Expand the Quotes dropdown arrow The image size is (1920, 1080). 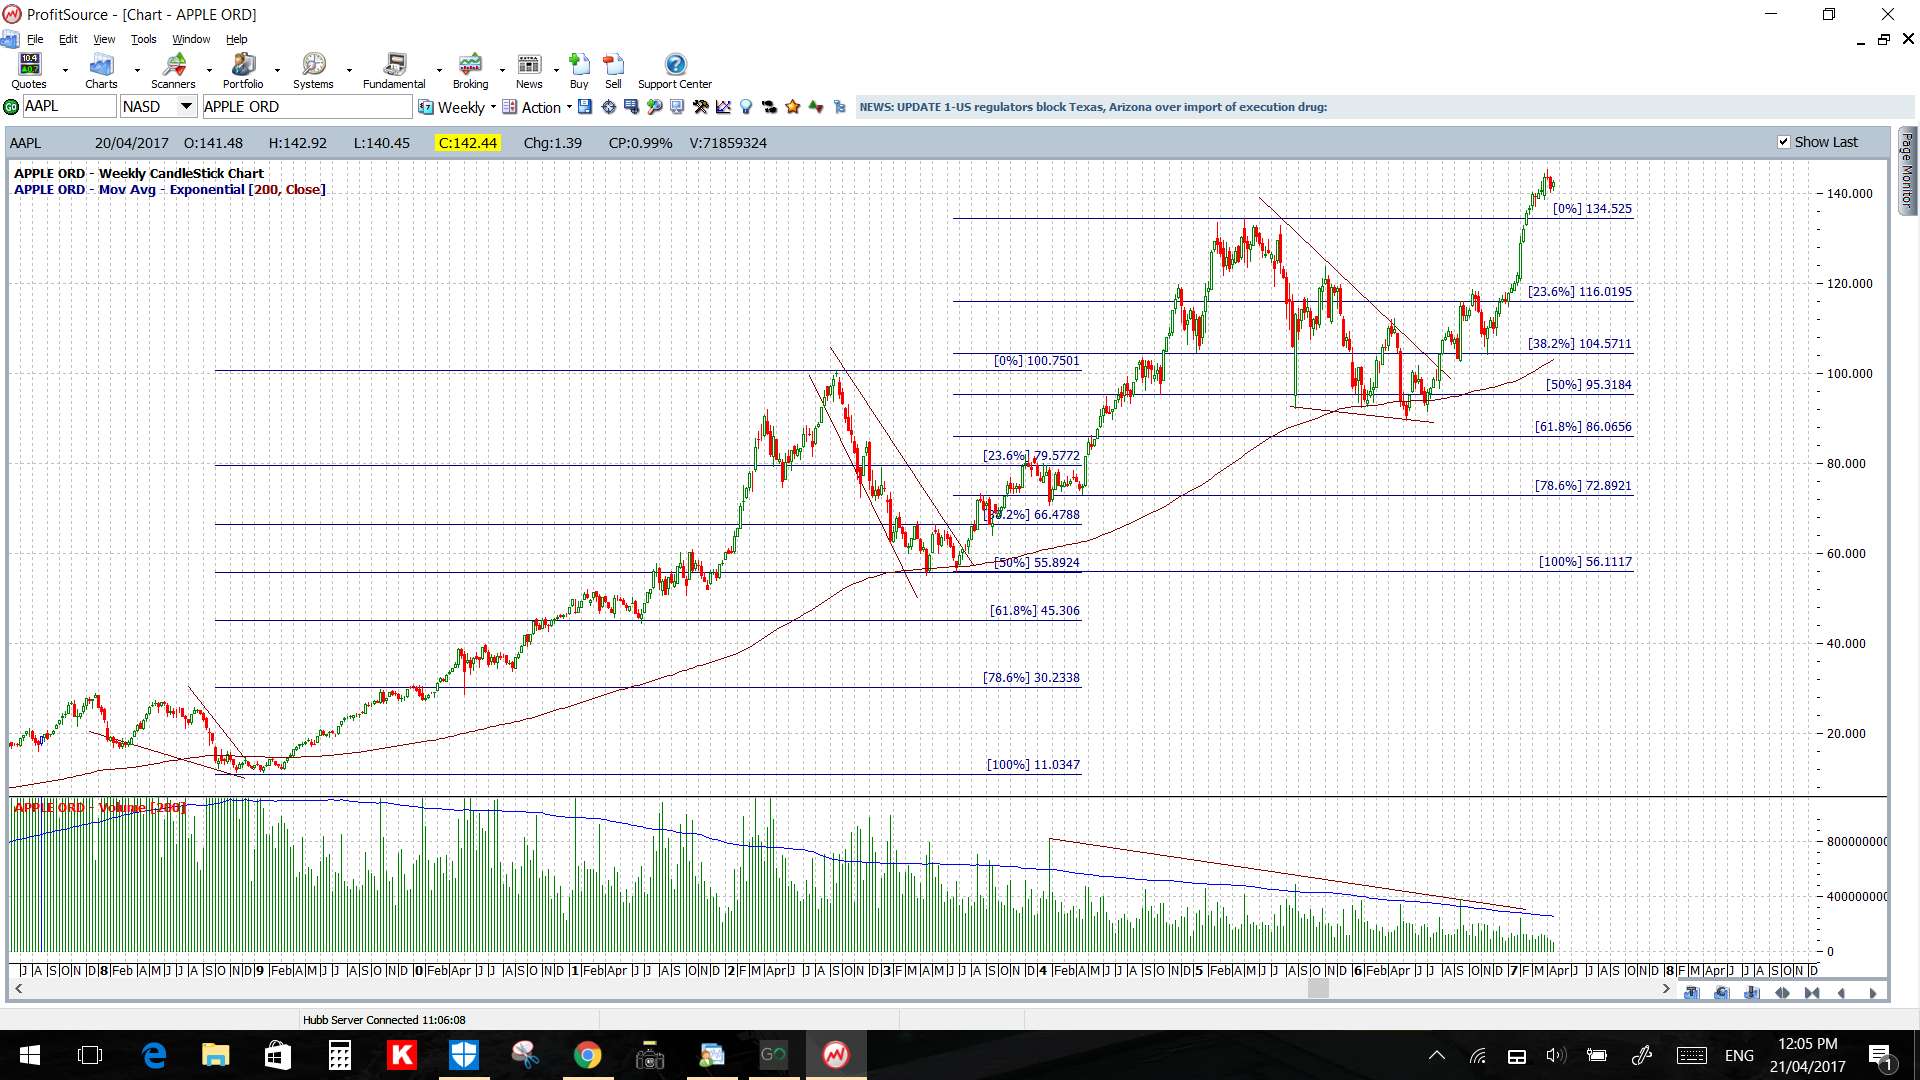(x=65, y=71)
